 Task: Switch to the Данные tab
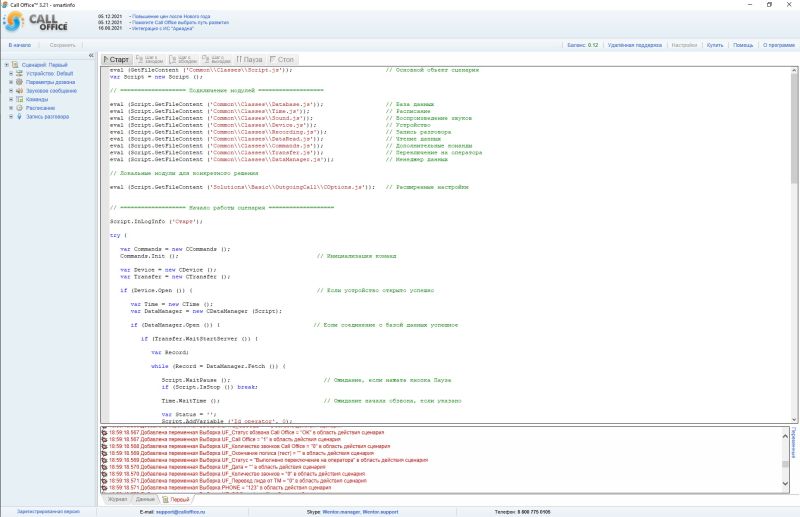145,499
